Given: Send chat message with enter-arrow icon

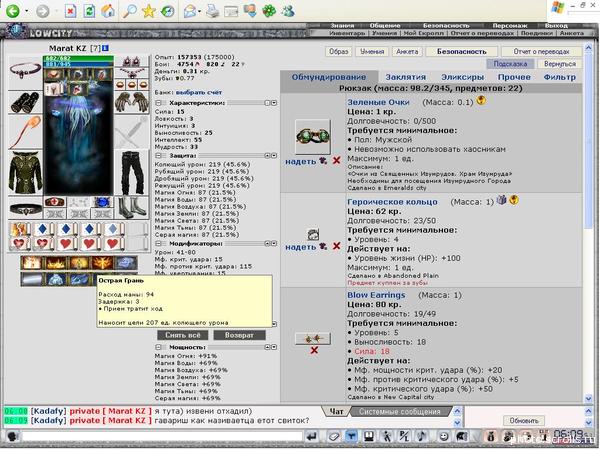Looking at the screenshot, I should tap(312, 436).
